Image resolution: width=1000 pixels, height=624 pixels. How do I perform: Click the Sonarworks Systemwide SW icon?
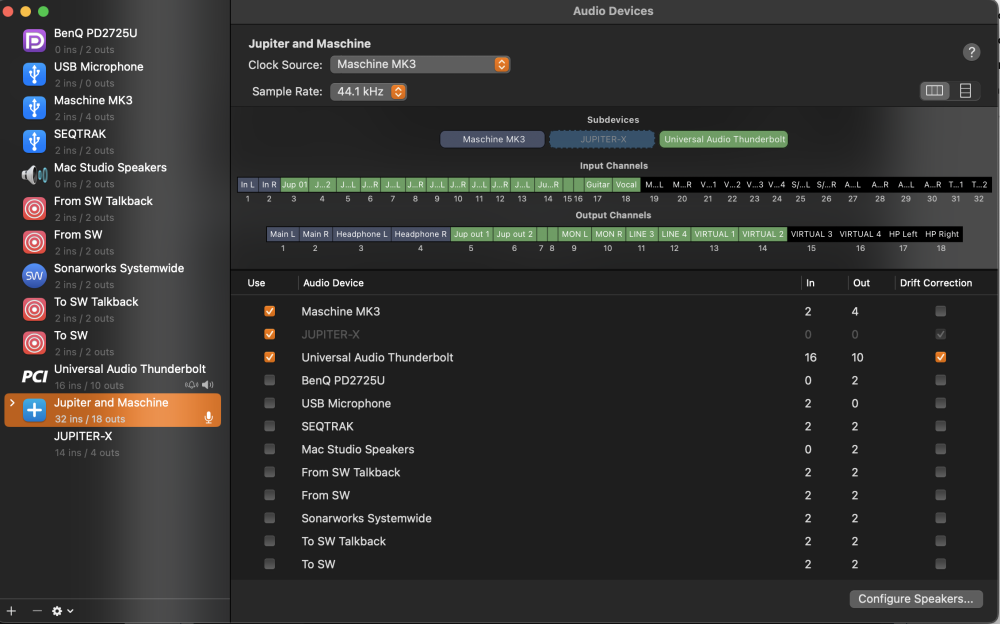point(34,276)
